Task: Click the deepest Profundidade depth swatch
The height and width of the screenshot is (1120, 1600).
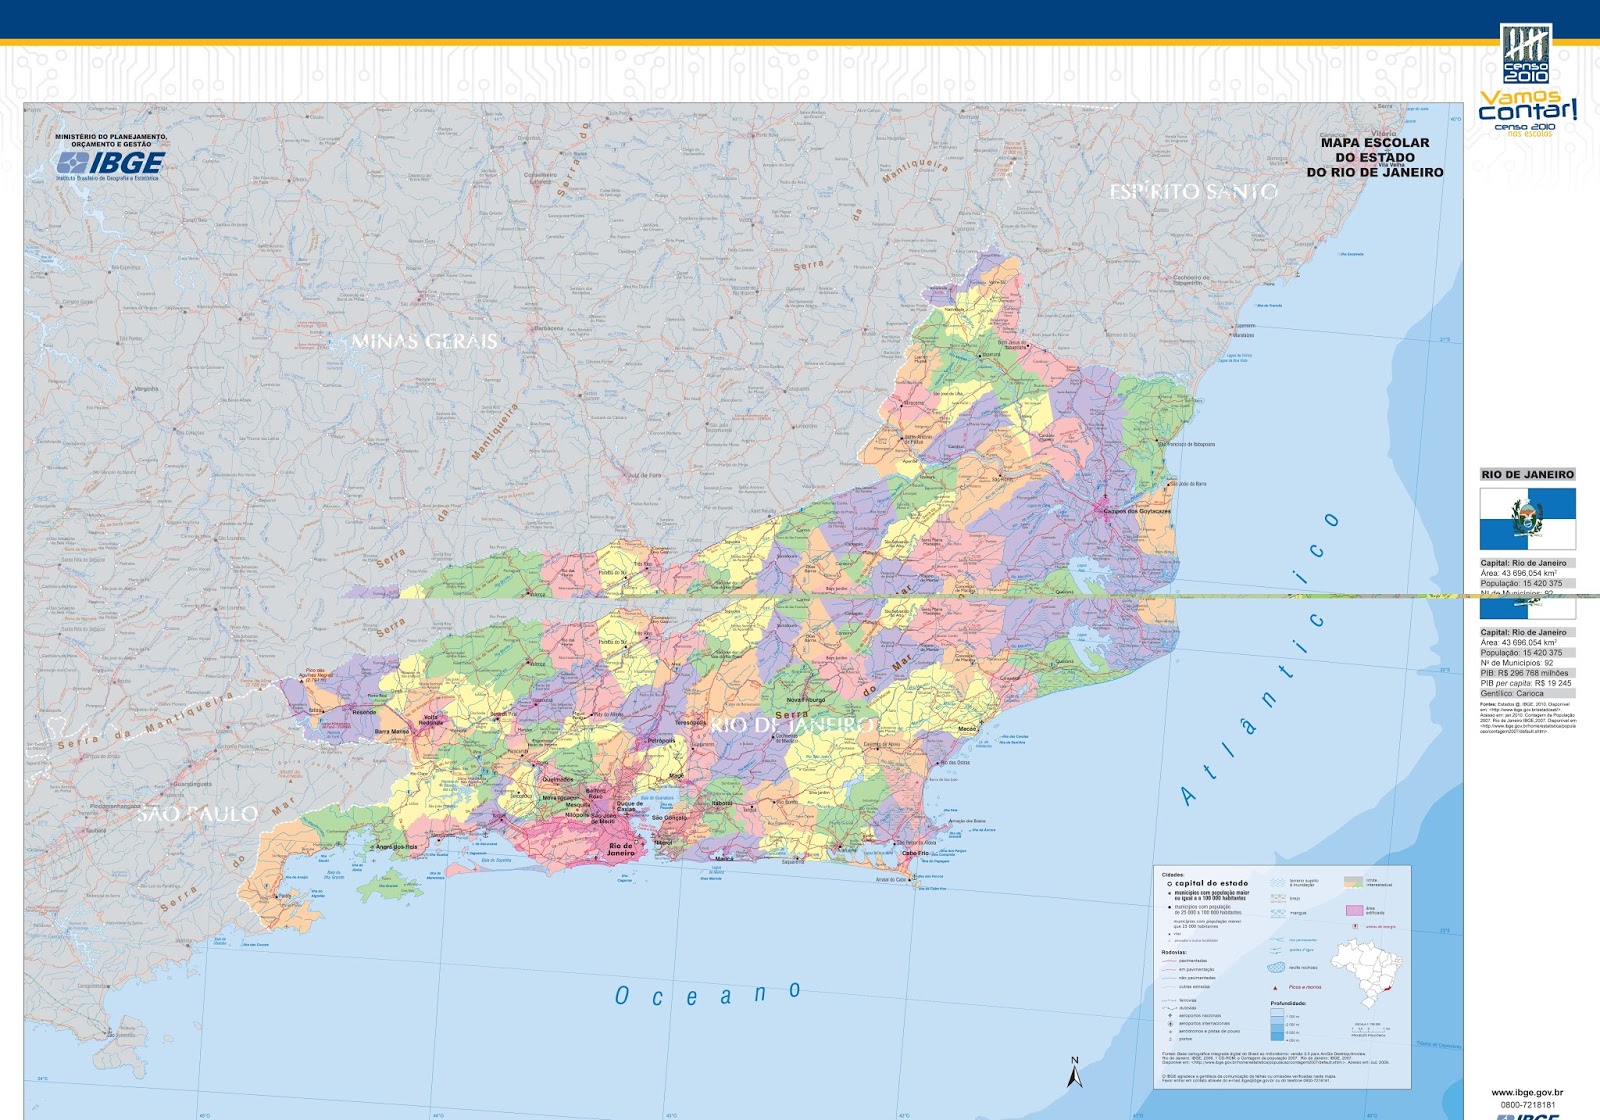Action: [x=1276, y=1037]
